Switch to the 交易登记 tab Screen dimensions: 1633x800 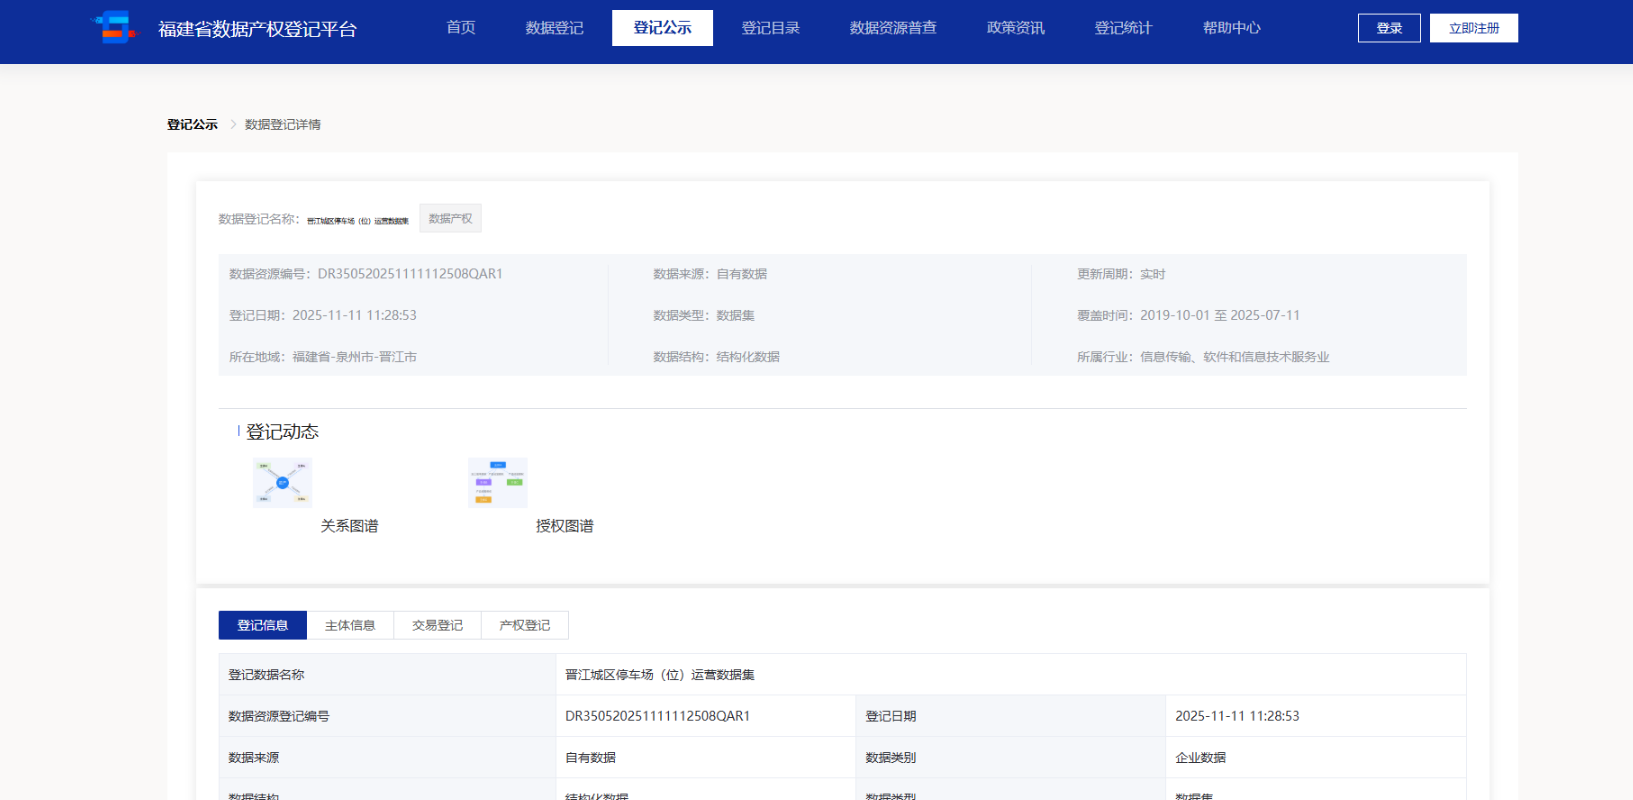[438, 625]
